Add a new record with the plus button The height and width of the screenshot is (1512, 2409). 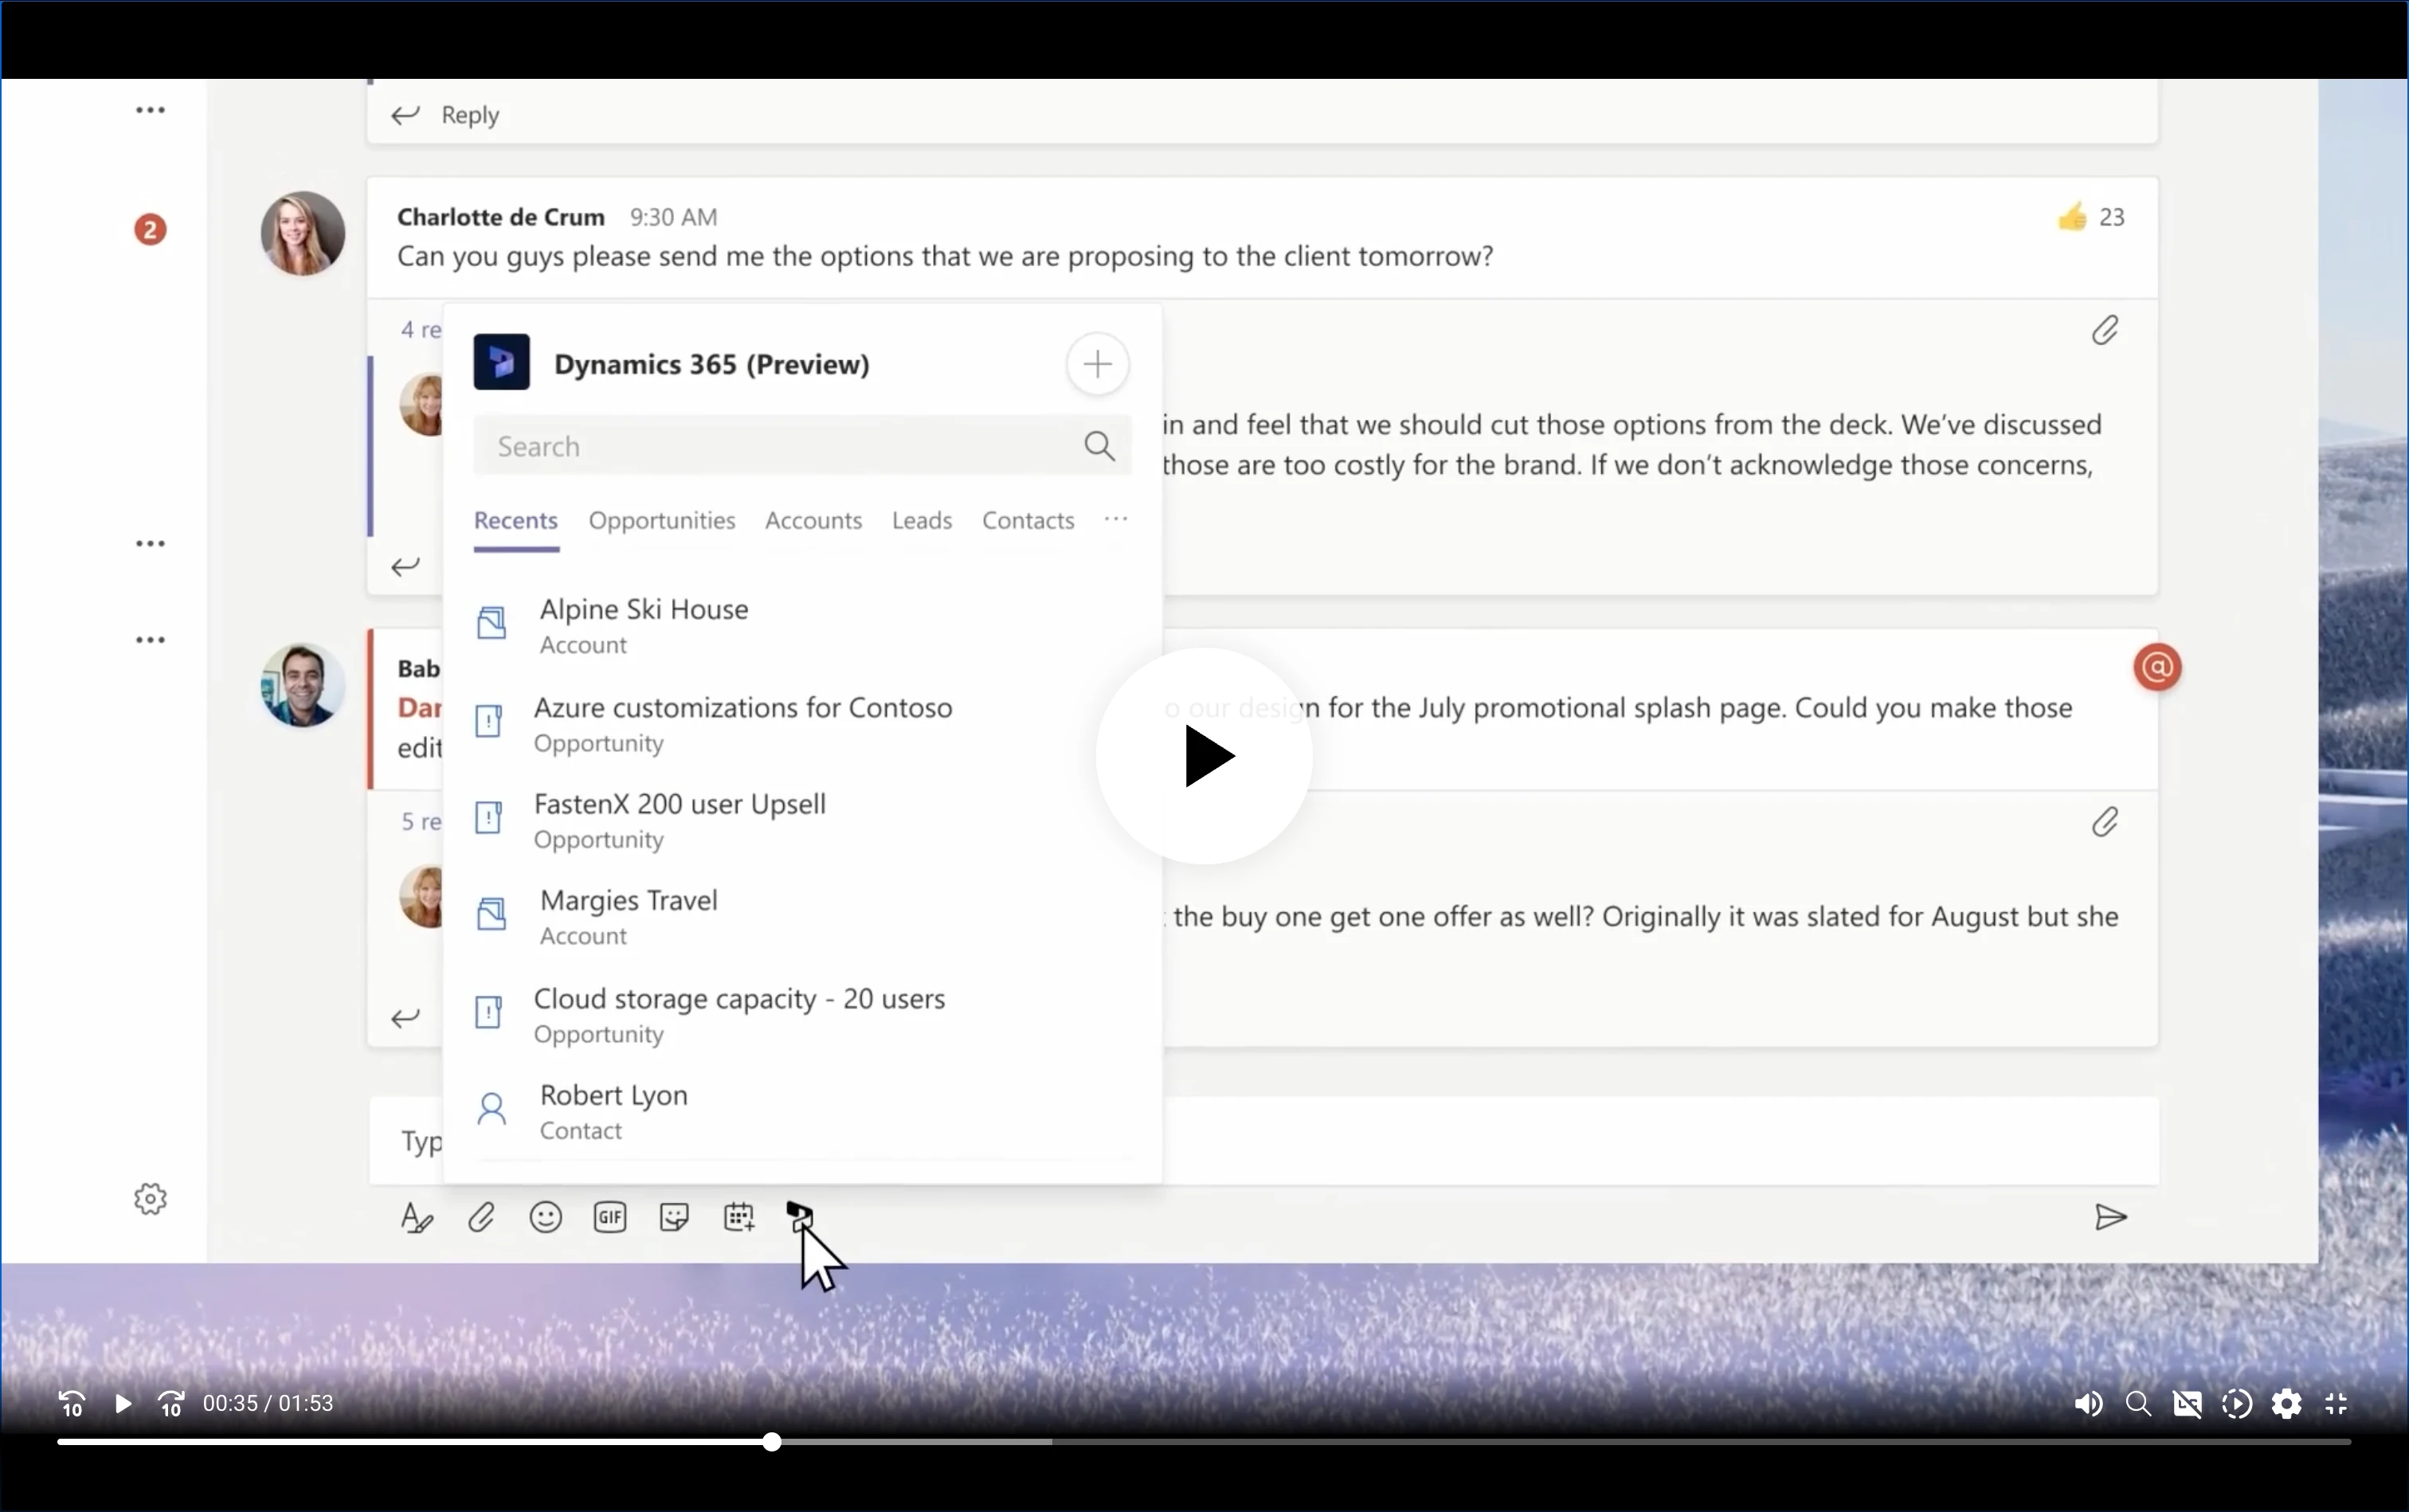pyautogui.click(x=1097, y=364)
